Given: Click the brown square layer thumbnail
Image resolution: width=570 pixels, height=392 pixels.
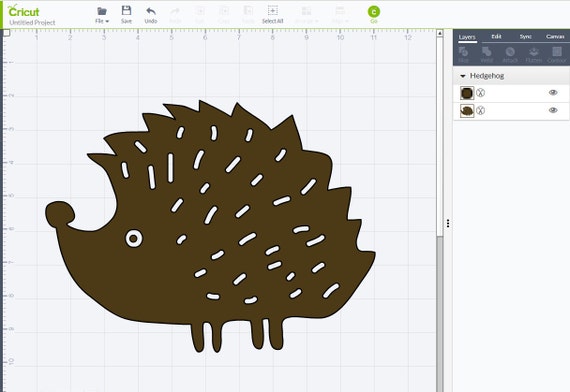Looking at the screenshot, I should click(467, 93).
